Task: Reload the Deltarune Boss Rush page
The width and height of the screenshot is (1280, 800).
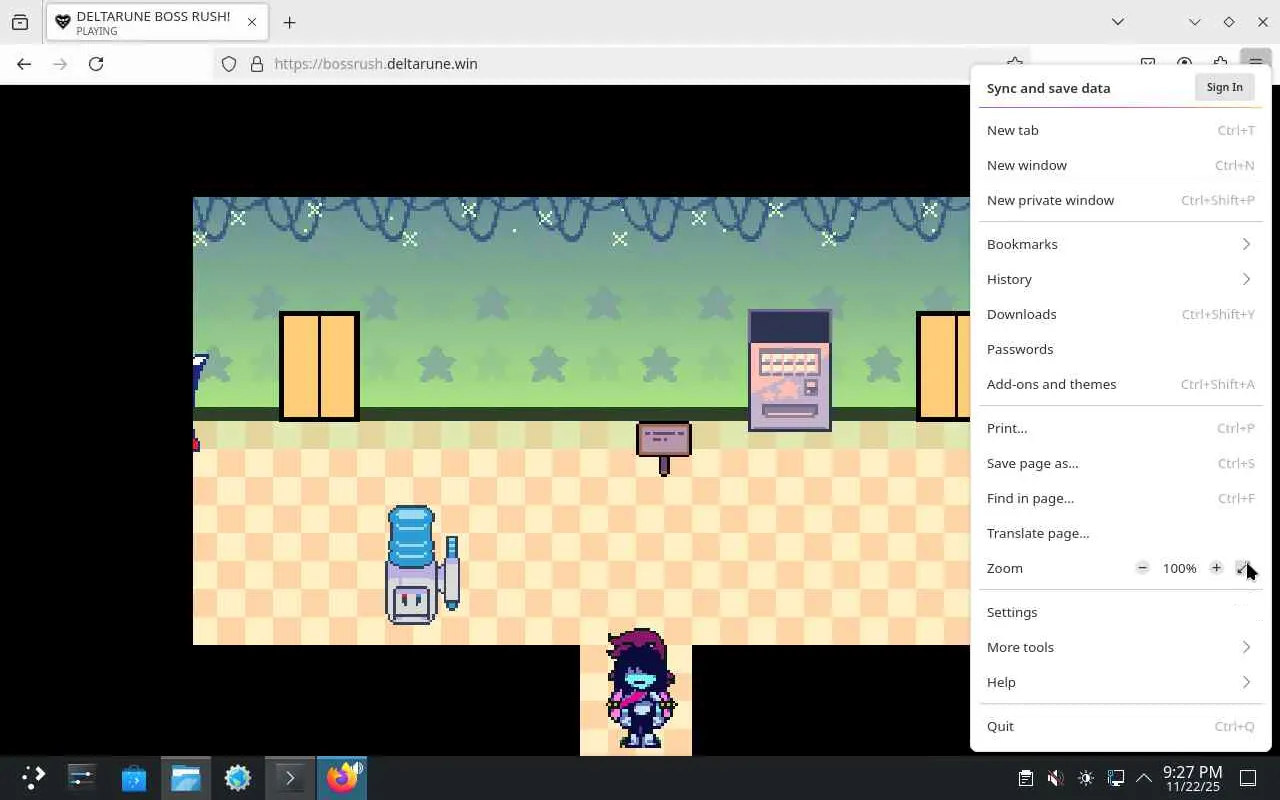Action: (x=96, y=64)
